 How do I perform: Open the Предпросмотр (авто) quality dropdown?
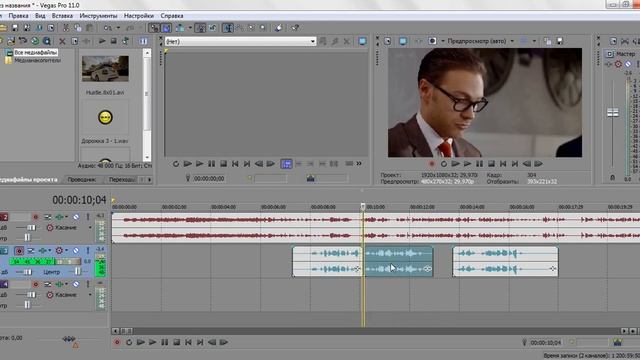pos(480,41)
